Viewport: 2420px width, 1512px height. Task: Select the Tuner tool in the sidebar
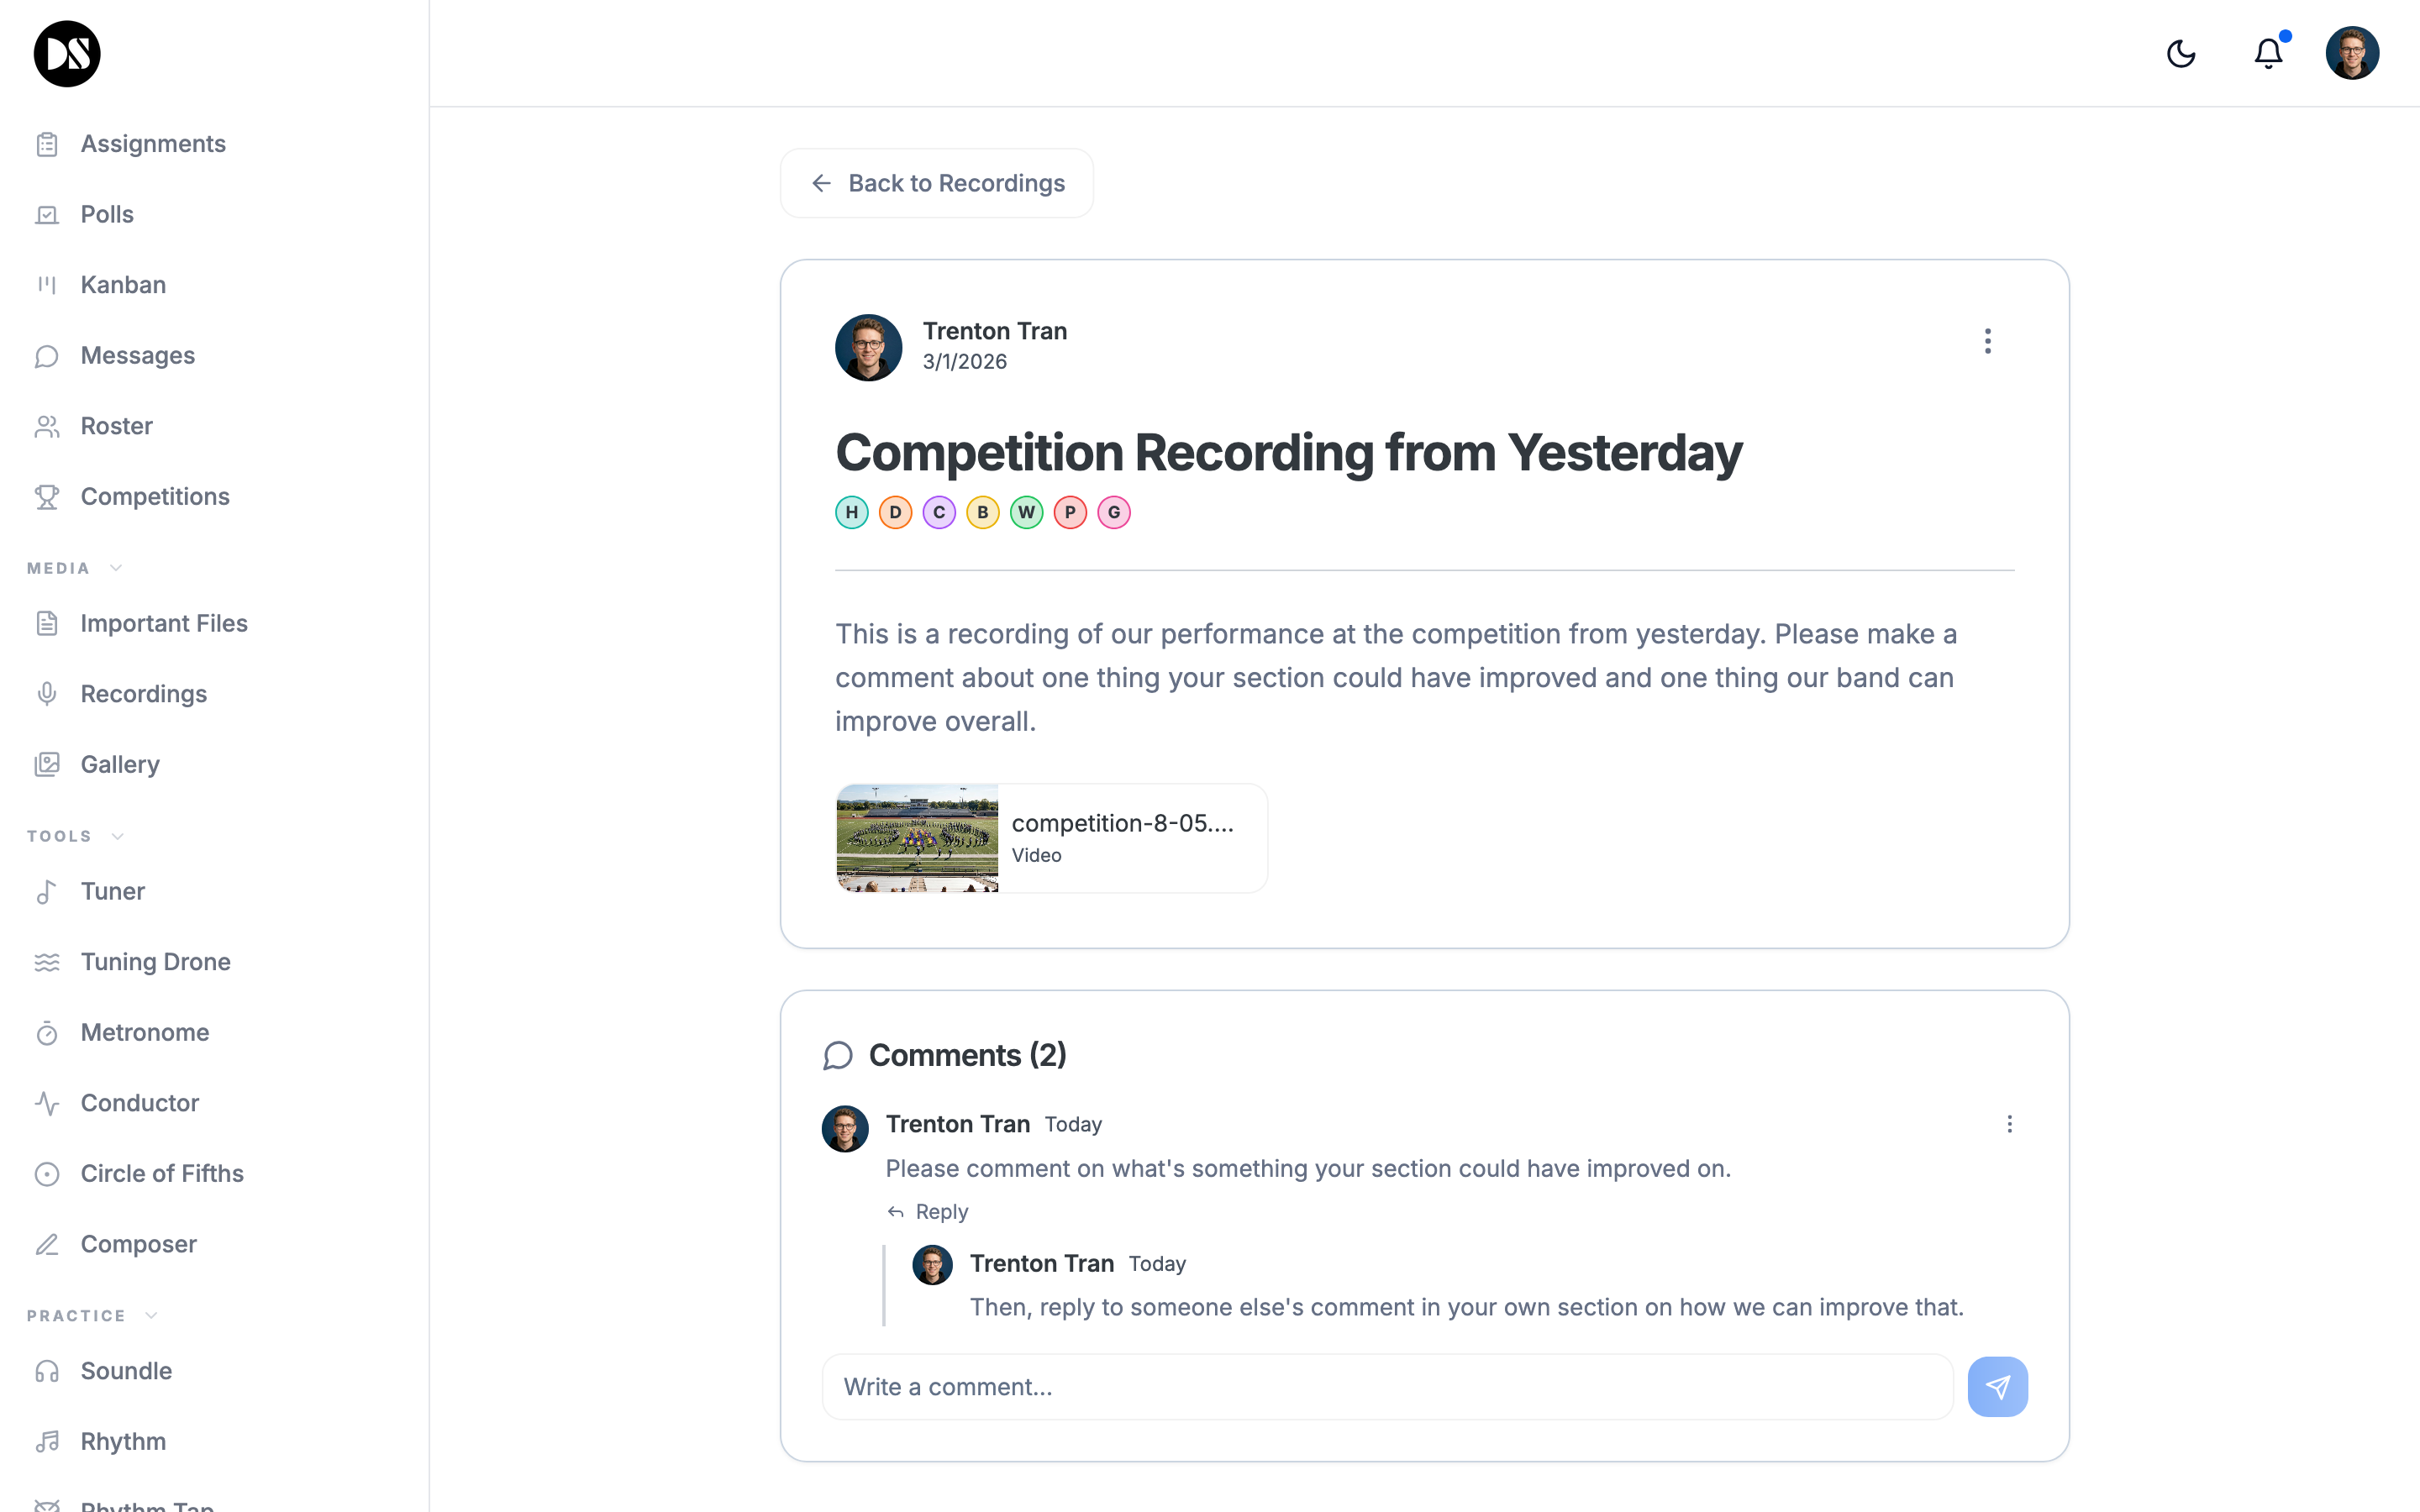point(112,891)
